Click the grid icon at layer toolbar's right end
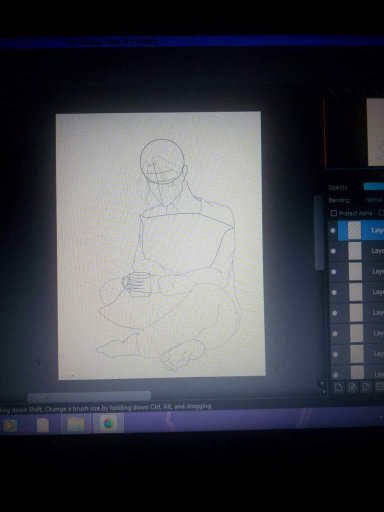 380,387
